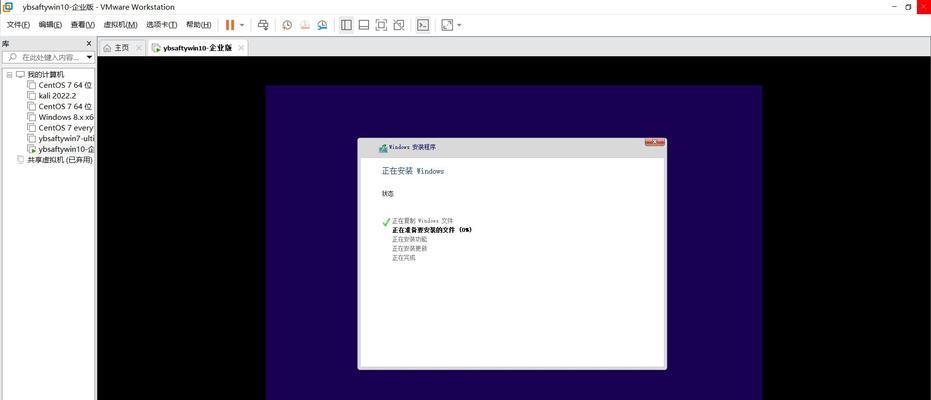
Task: Open the 编辑(E) menu
Action: [50, 25]
